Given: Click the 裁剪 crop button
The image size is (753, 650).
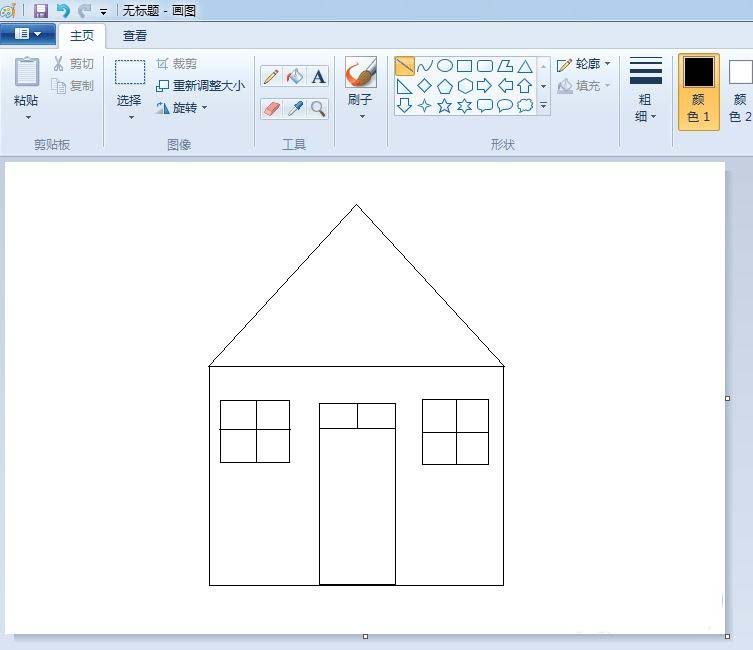Looking at the screenshot, I should [177, 64].
